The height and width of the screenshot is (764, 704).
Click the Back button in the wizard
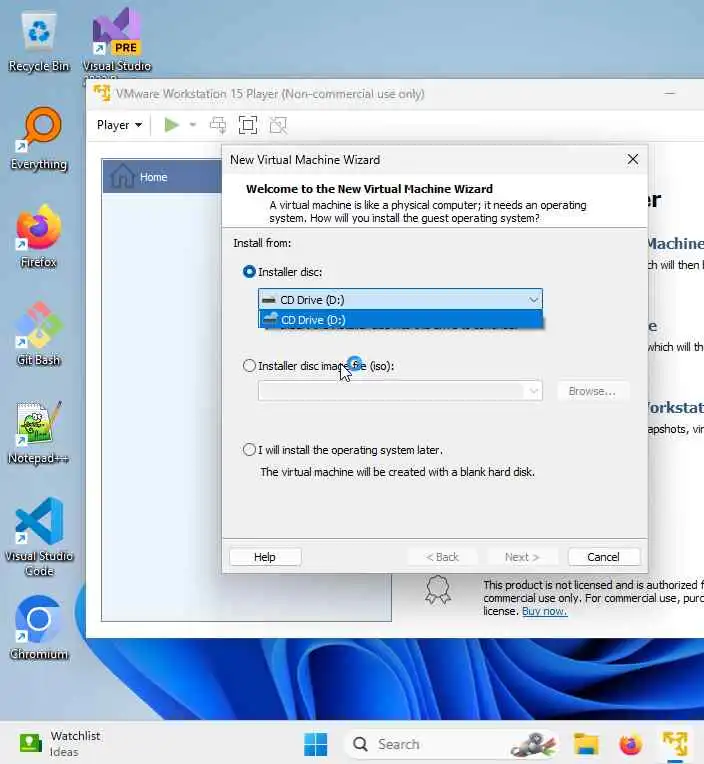pos(442,557)
